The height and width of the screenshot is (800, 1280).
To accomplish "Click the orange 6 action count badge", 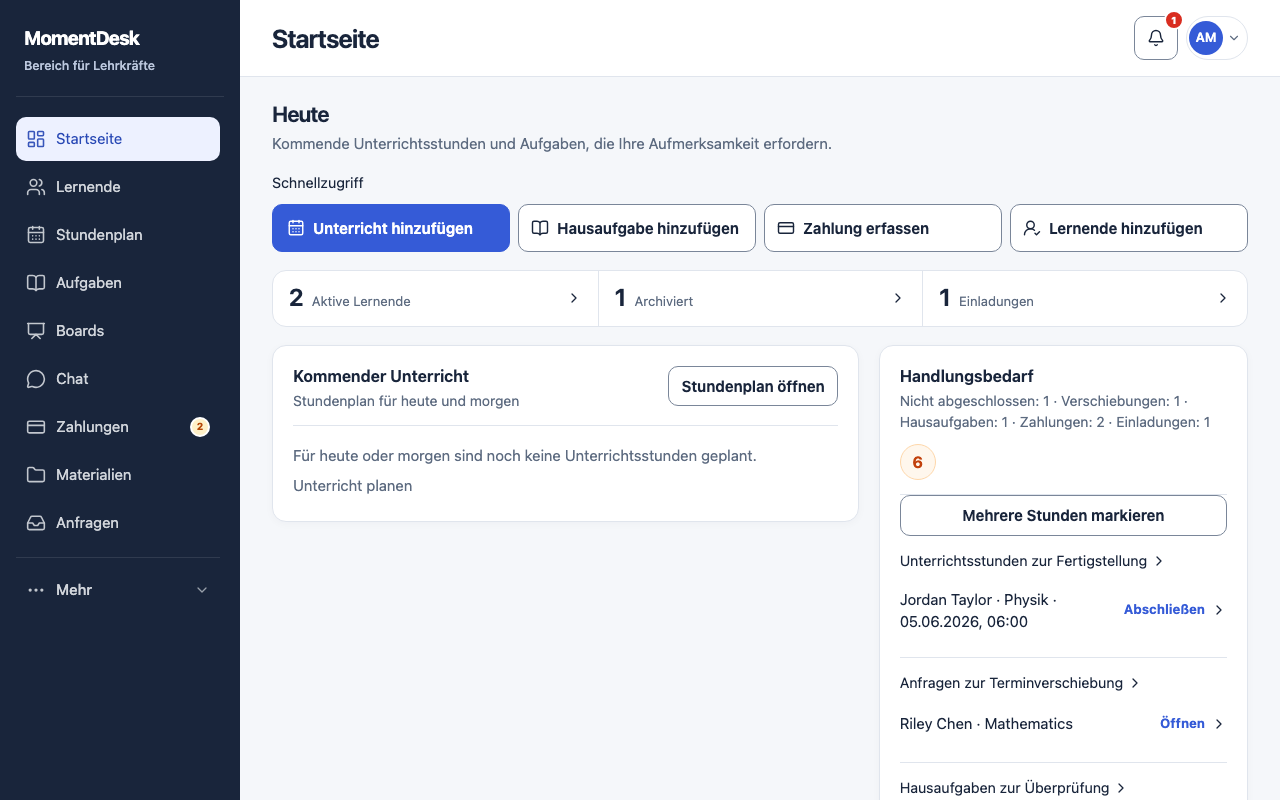I will point(918,463).
